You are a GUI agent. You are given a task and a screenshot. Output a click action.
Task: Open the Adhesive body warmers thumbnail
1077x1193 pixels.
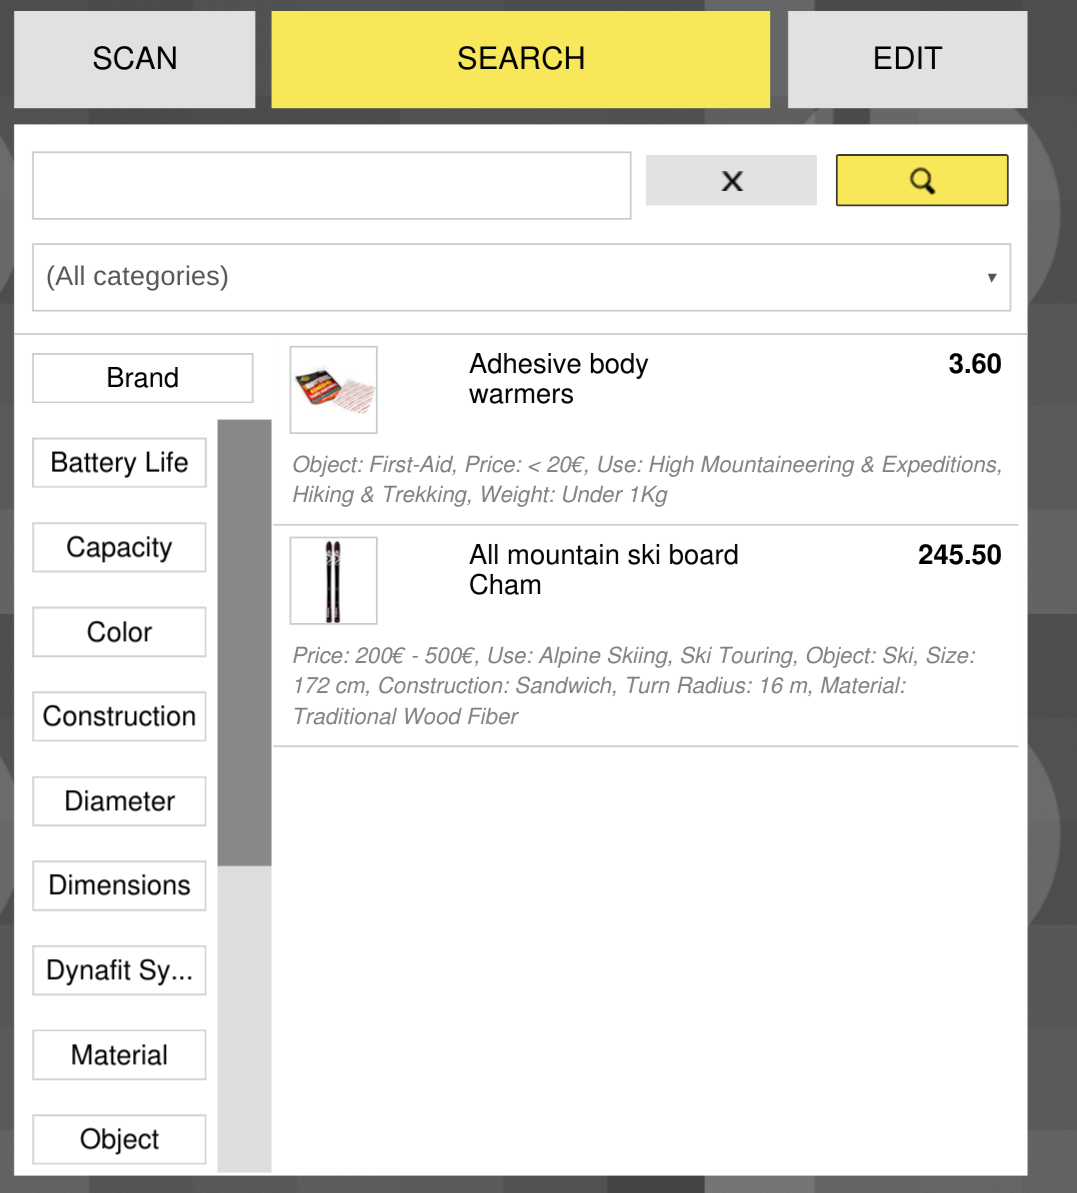pos(333,390)
